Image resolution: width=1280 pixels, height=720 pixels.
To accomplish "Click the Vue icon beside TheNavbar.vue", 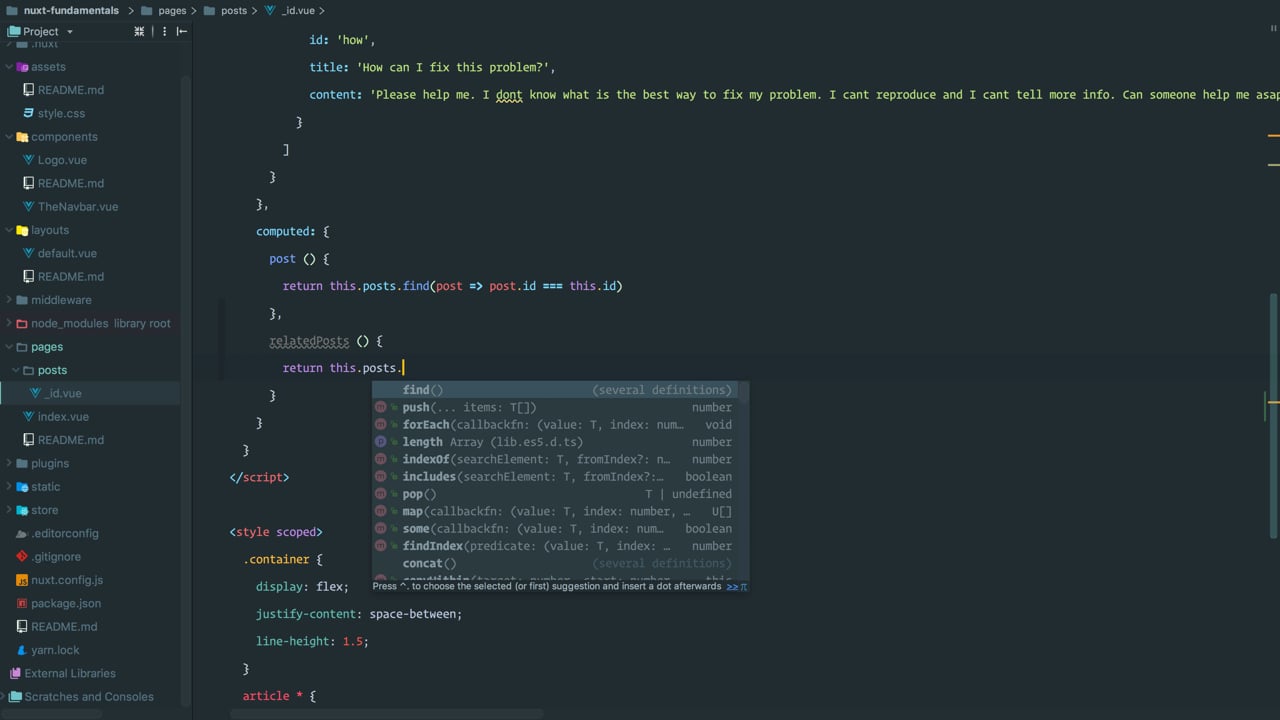I will 29,207.
